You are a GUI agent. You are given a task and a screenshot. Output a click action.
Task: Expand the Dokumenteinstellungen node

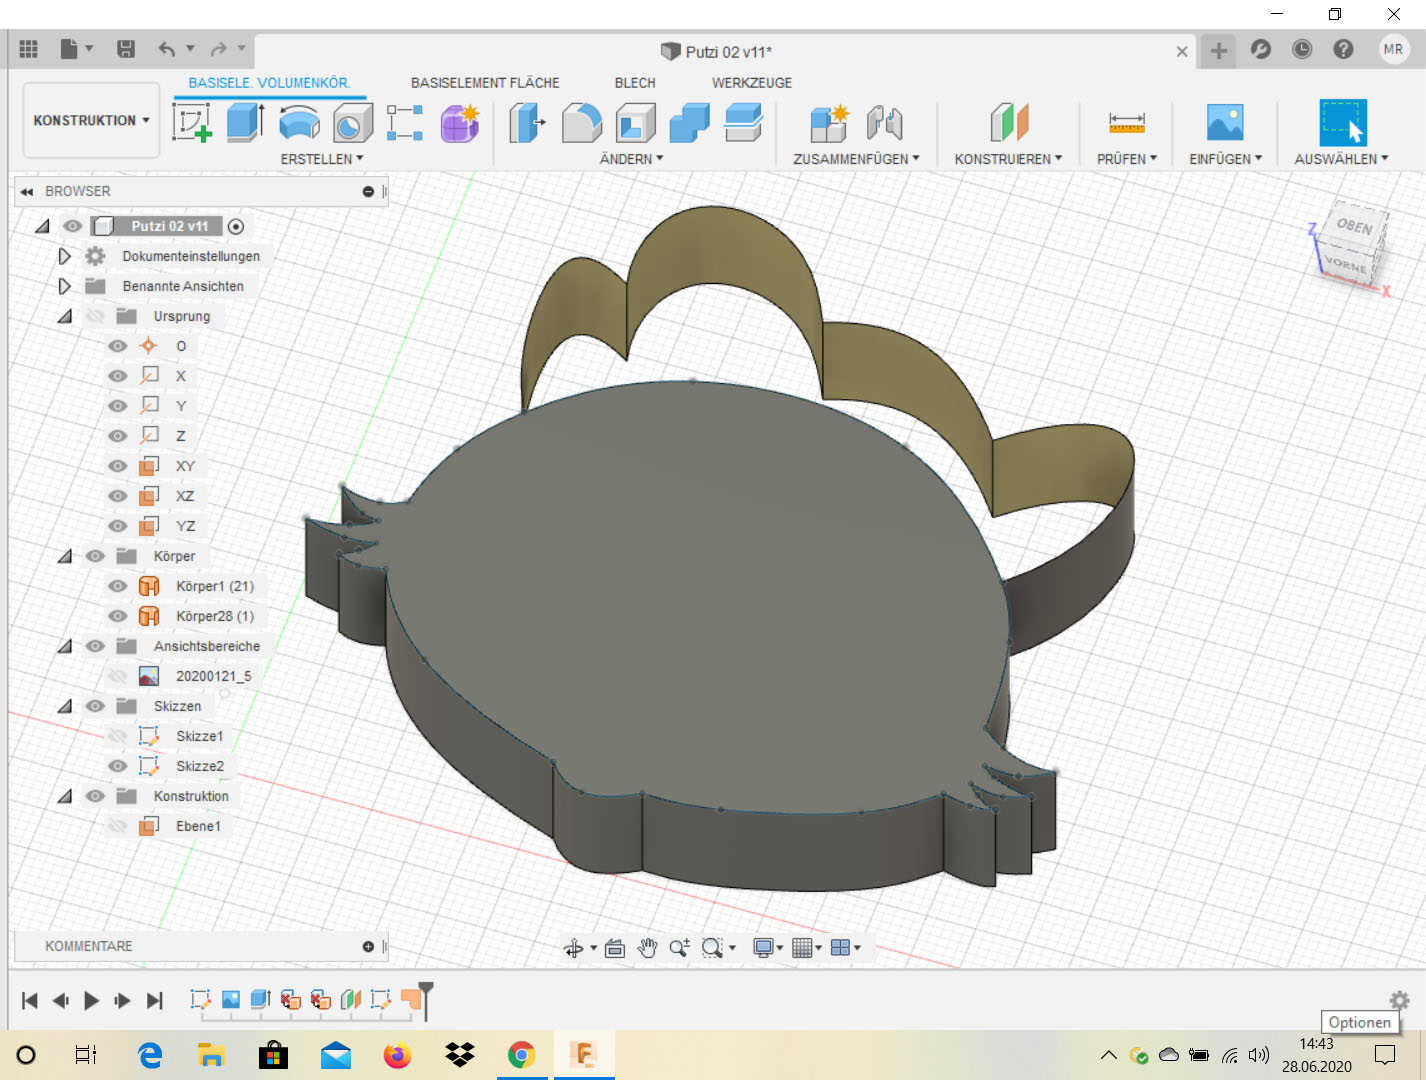64,256
